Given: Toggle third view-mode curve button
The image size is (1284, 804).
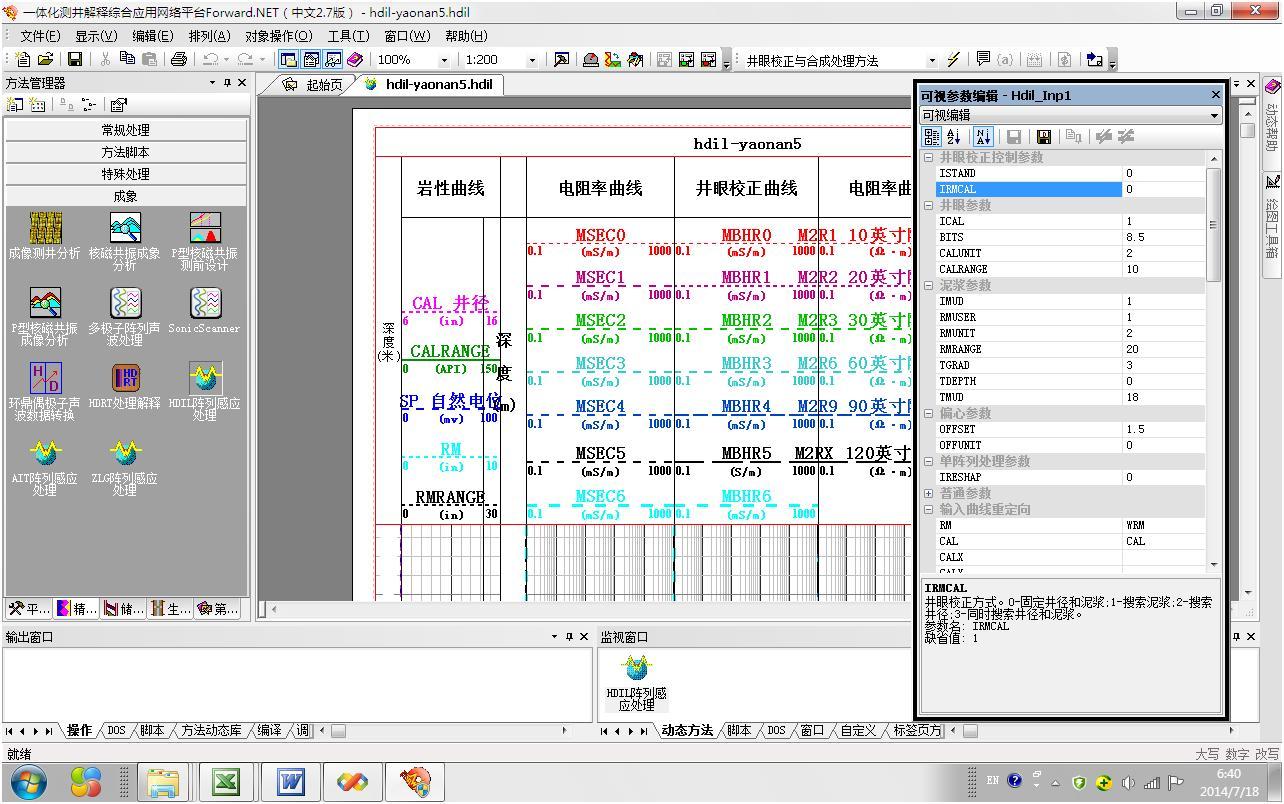Looking at the screenshot, I should (333, 60).
